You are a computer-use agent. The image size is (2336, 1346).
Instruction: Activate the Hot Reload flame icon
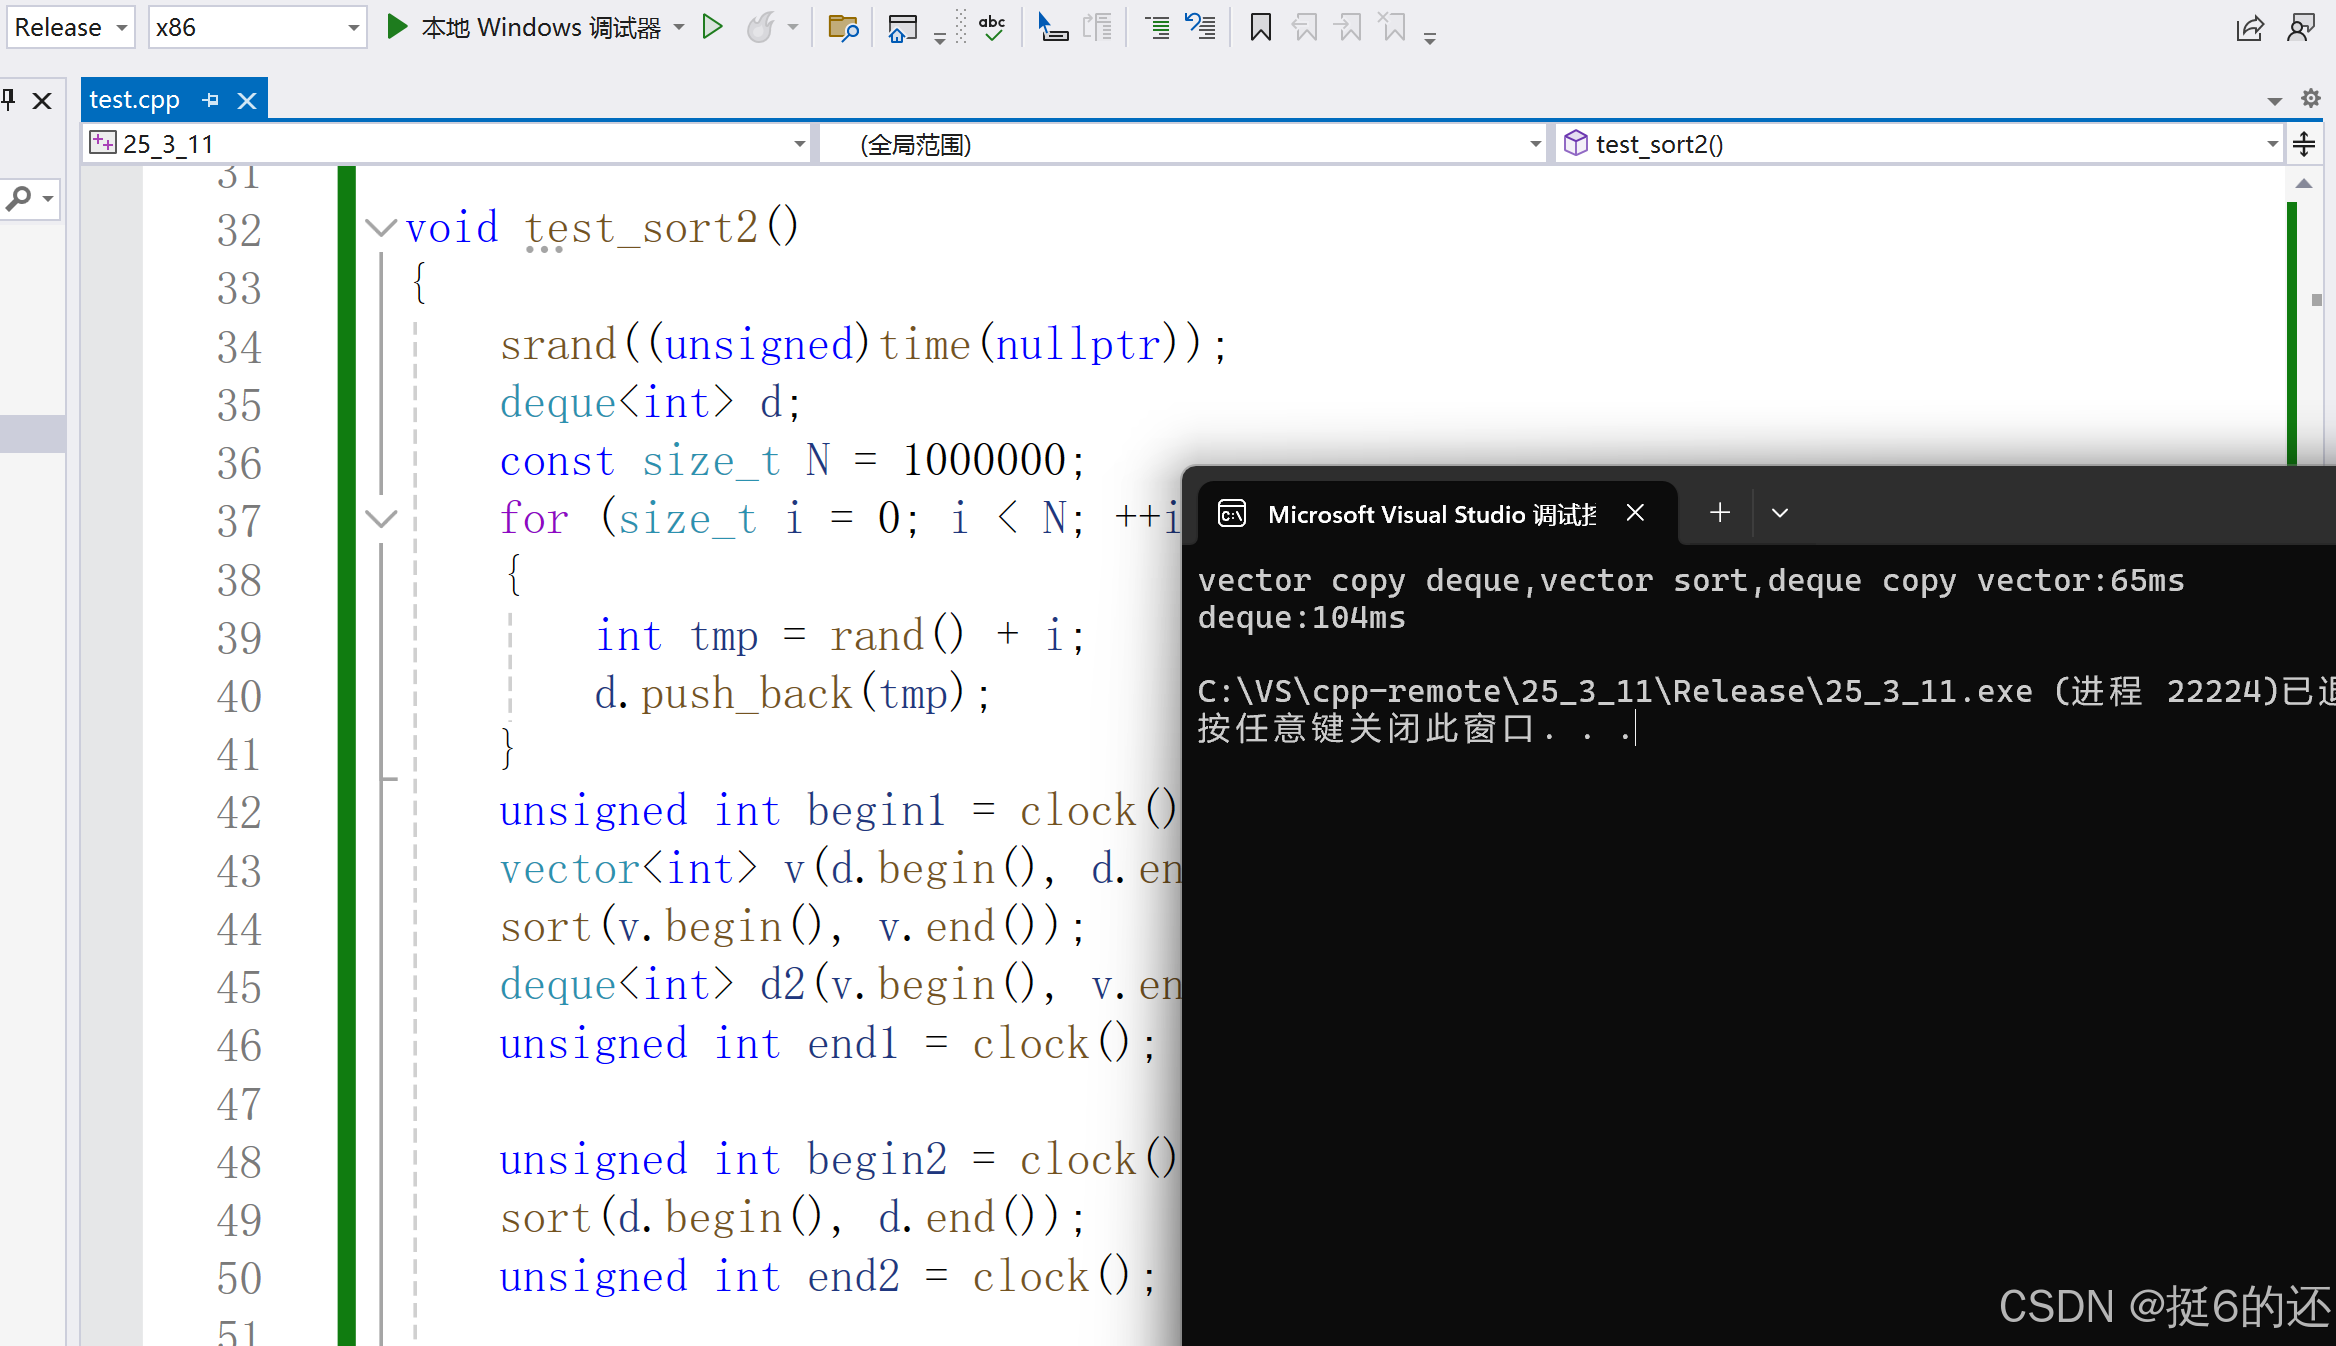pos(762,27)
